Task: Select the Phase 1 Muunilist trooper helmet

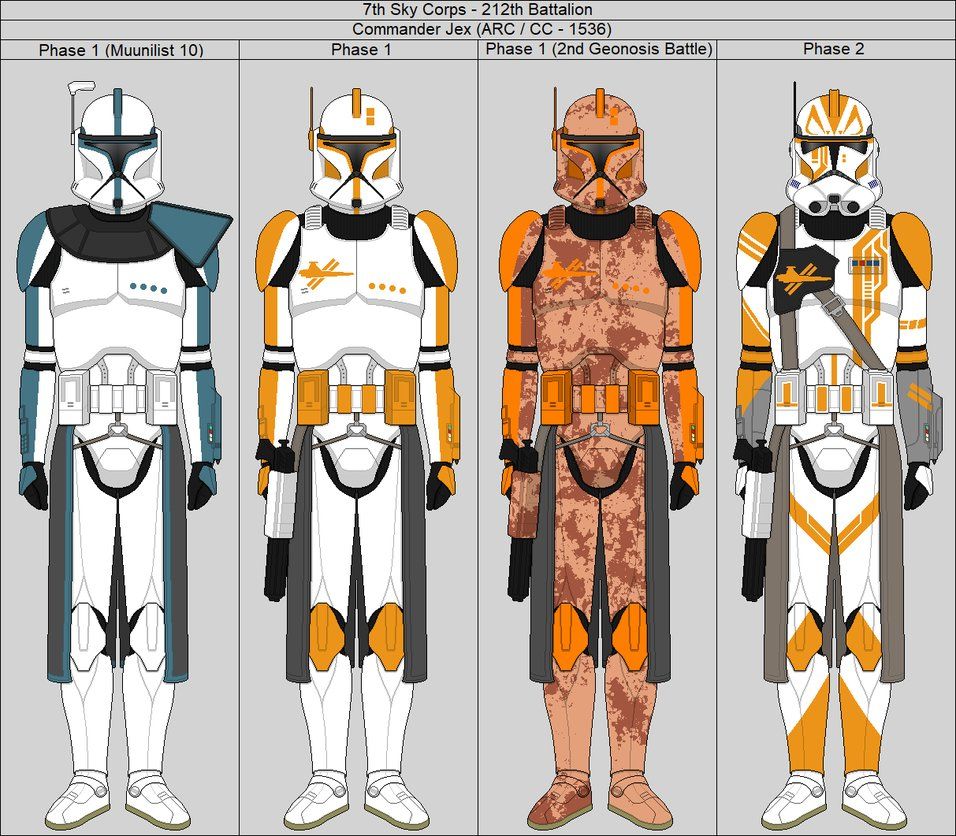Action: coord(117,150)
